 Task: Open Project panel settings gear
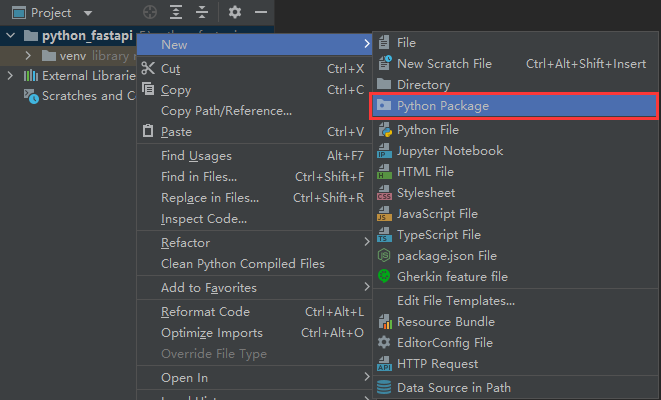235,13
